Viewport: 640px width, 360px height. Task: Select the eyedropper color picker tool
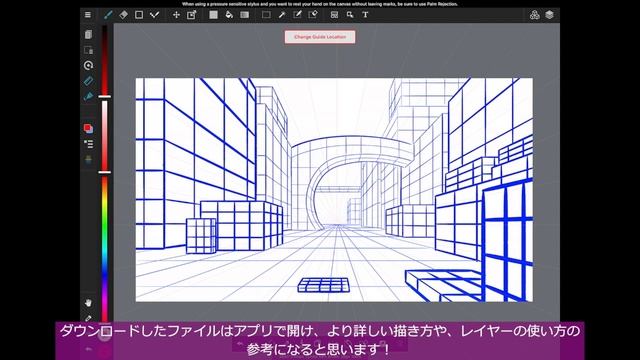pyautogui.click(x=88, y=318)
